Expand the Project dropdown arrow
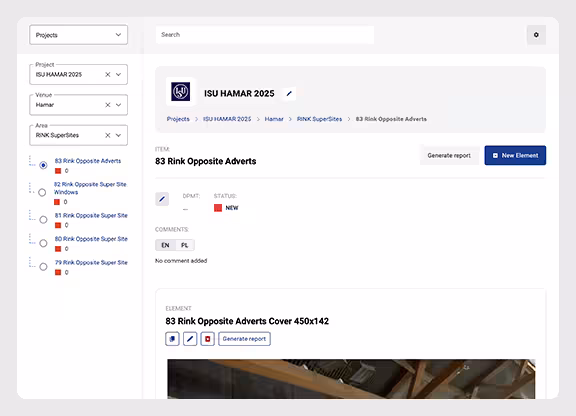Screen dimensions: 576x416 118,75
